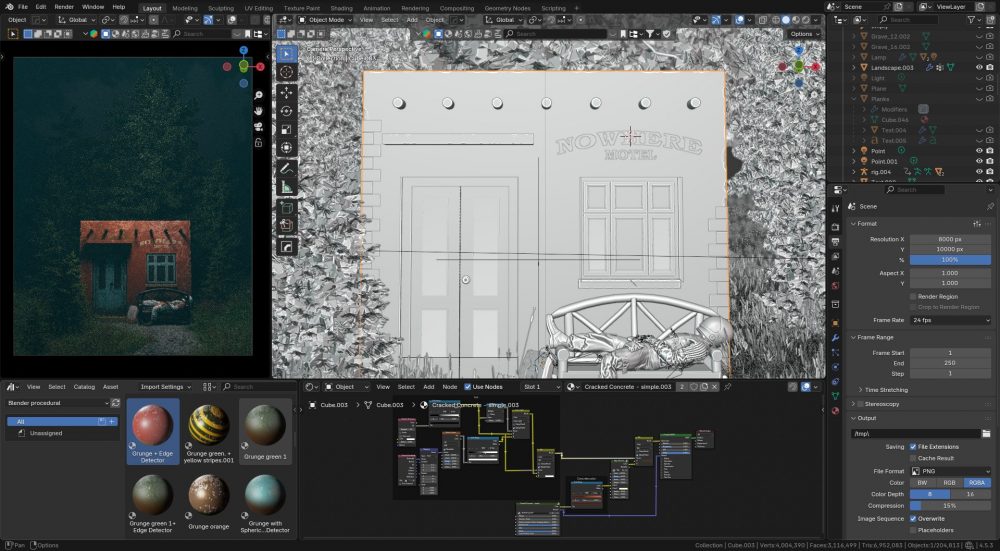Switch to the Shading workspace tab
1000x551 pixels.
[341, 8]
